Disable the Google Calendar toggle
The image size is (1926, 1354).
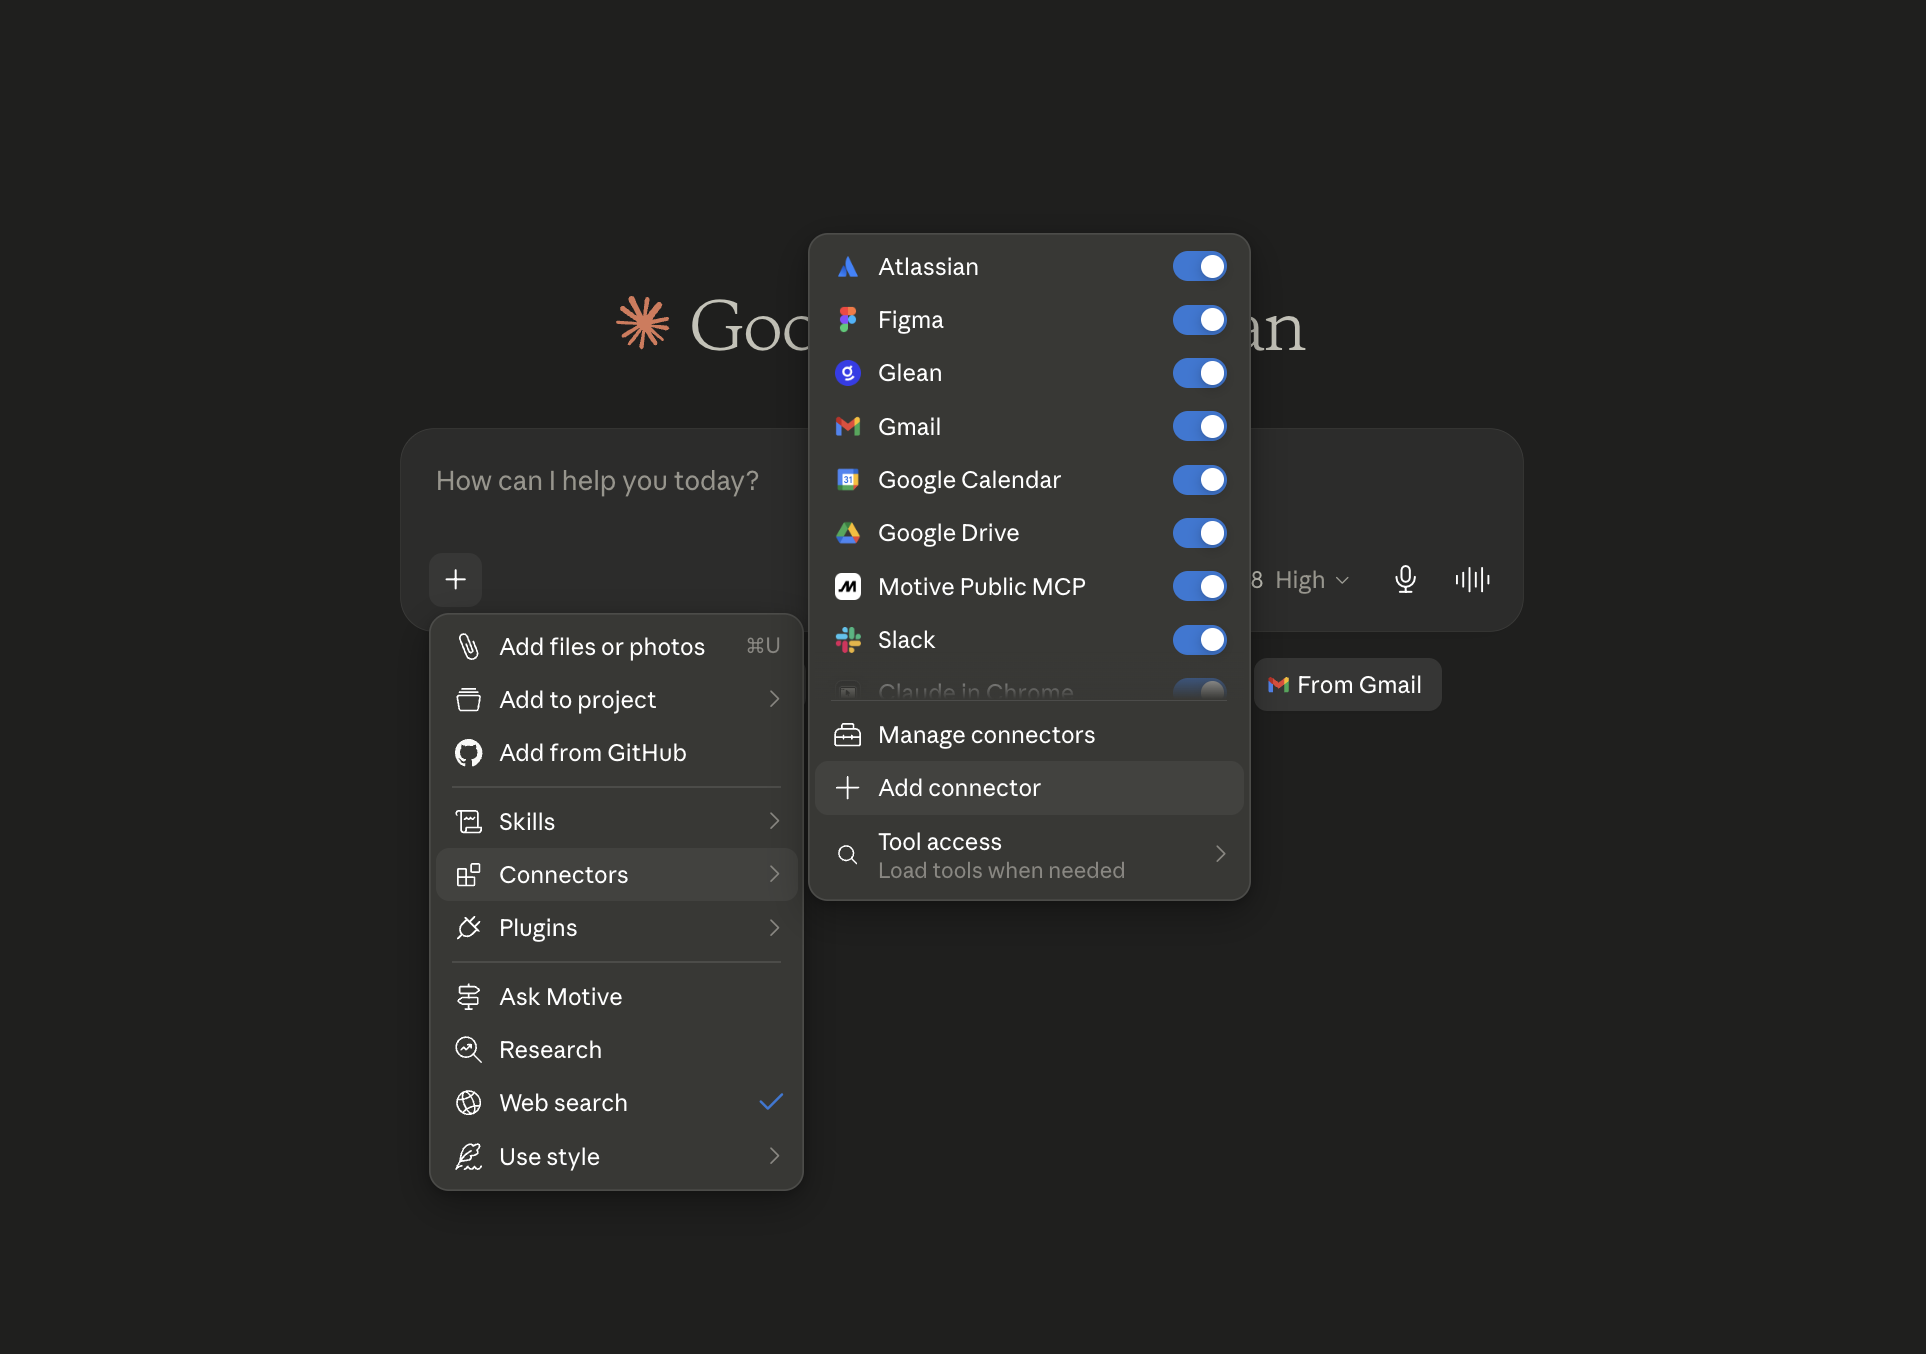[x=1200, y=480]
